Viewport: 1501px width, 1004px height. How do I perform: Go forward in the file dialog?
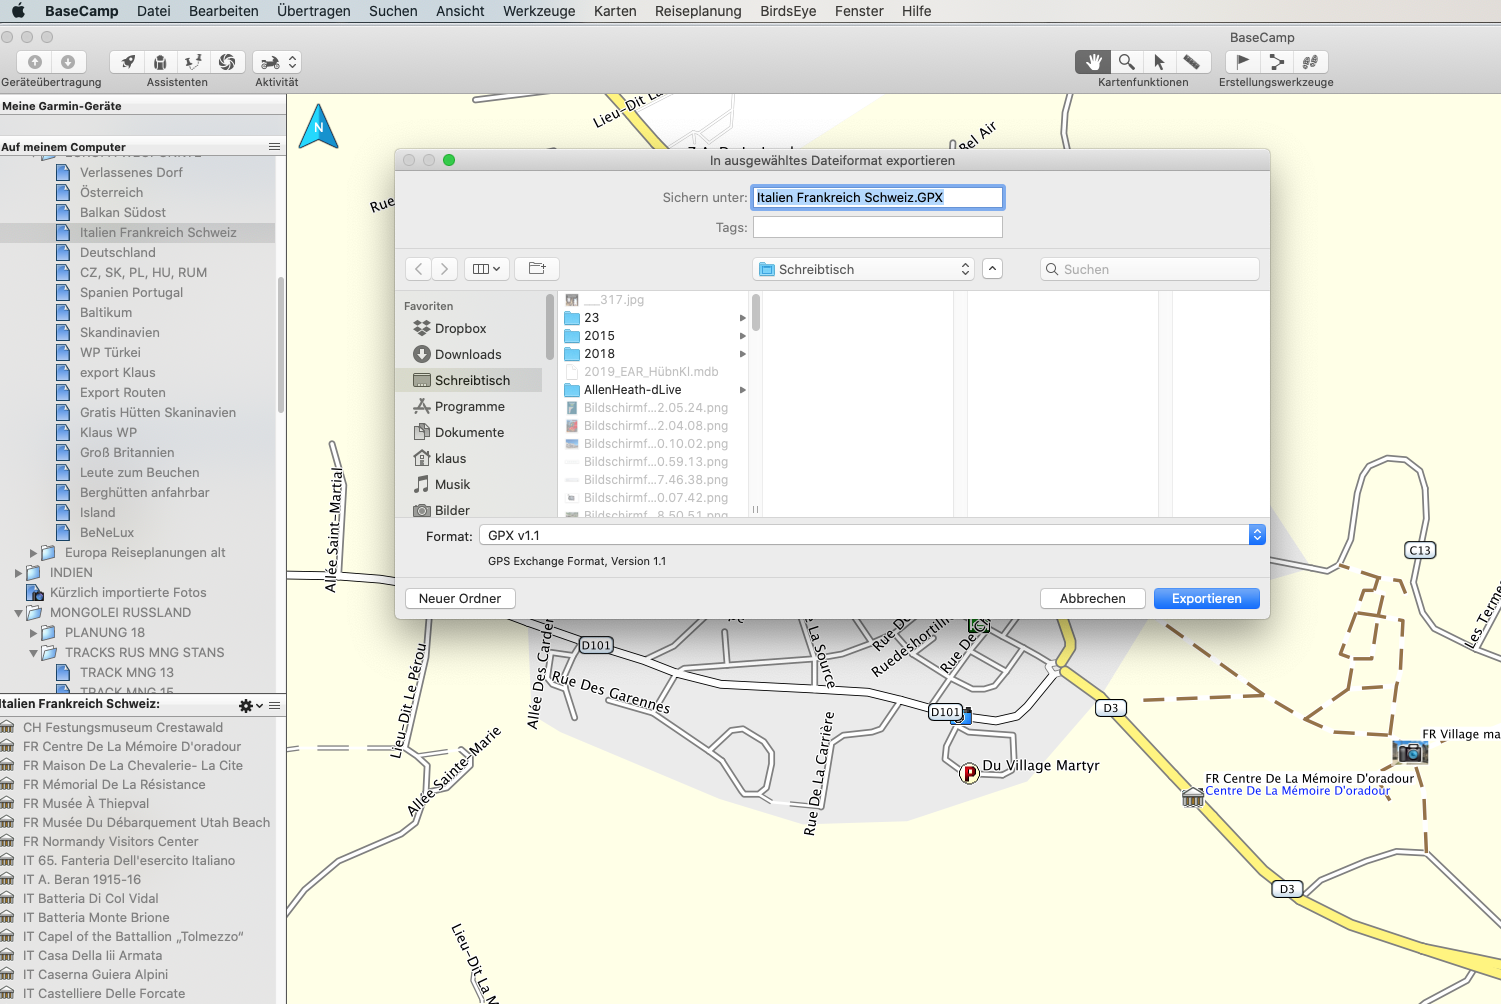(x=445, y=269)
